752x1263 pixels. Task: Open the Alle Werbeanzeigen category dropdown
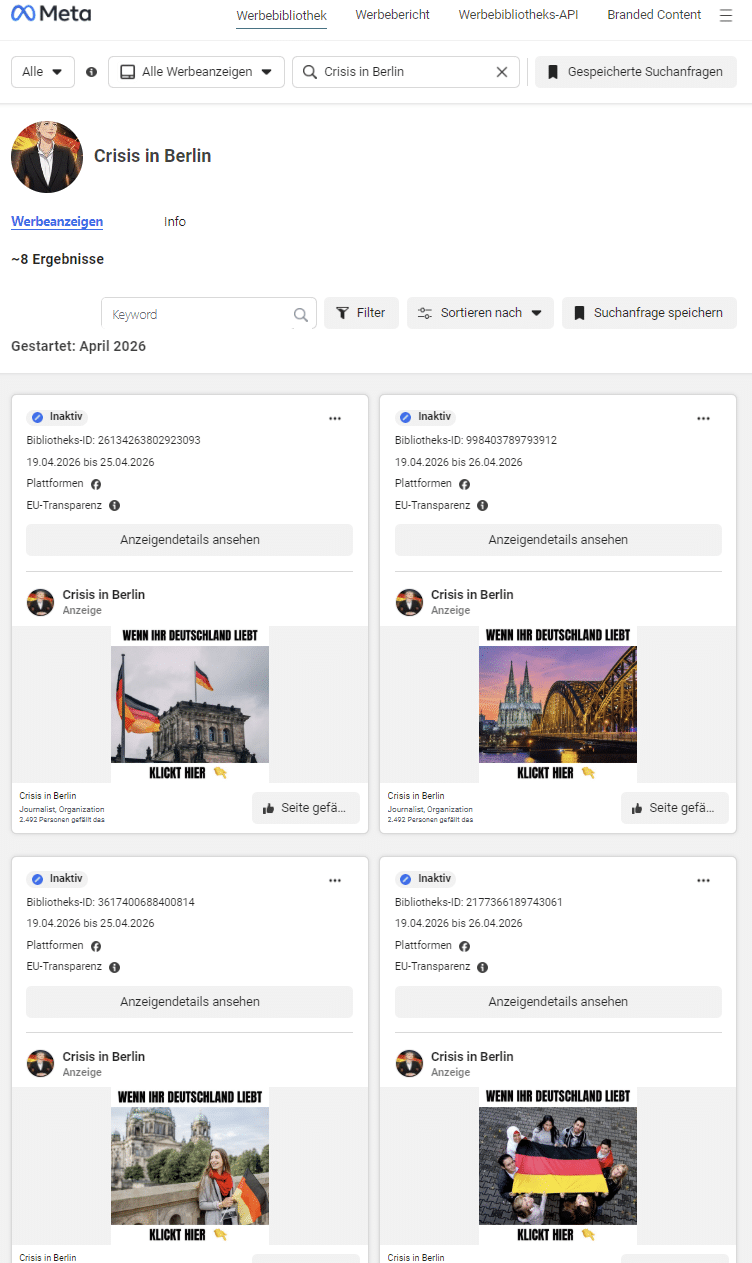point(196,72)
